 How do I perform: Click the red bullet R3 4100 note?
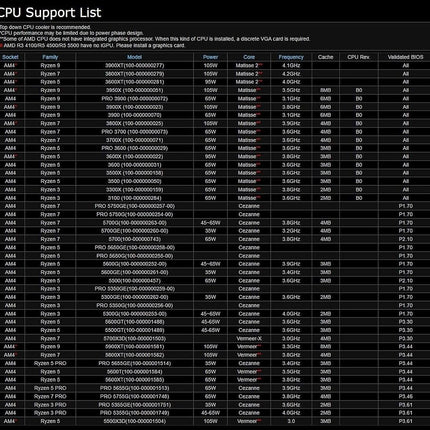92,45
